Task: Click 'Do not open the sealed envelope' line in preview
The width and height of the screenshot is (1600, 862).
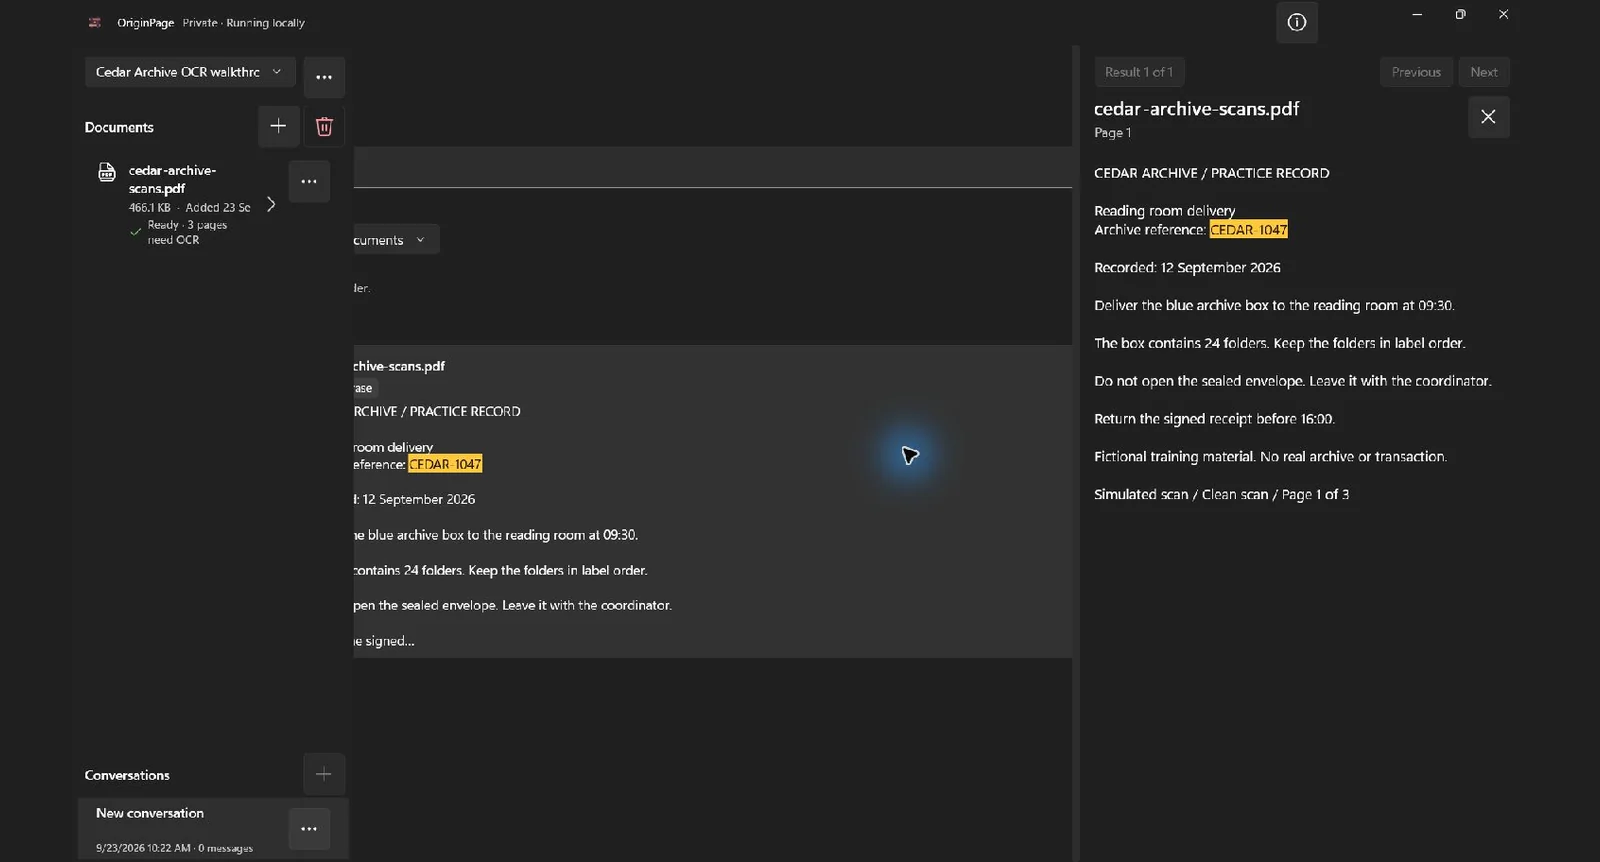Action: pyautogui.click(x=1292, y=381)
